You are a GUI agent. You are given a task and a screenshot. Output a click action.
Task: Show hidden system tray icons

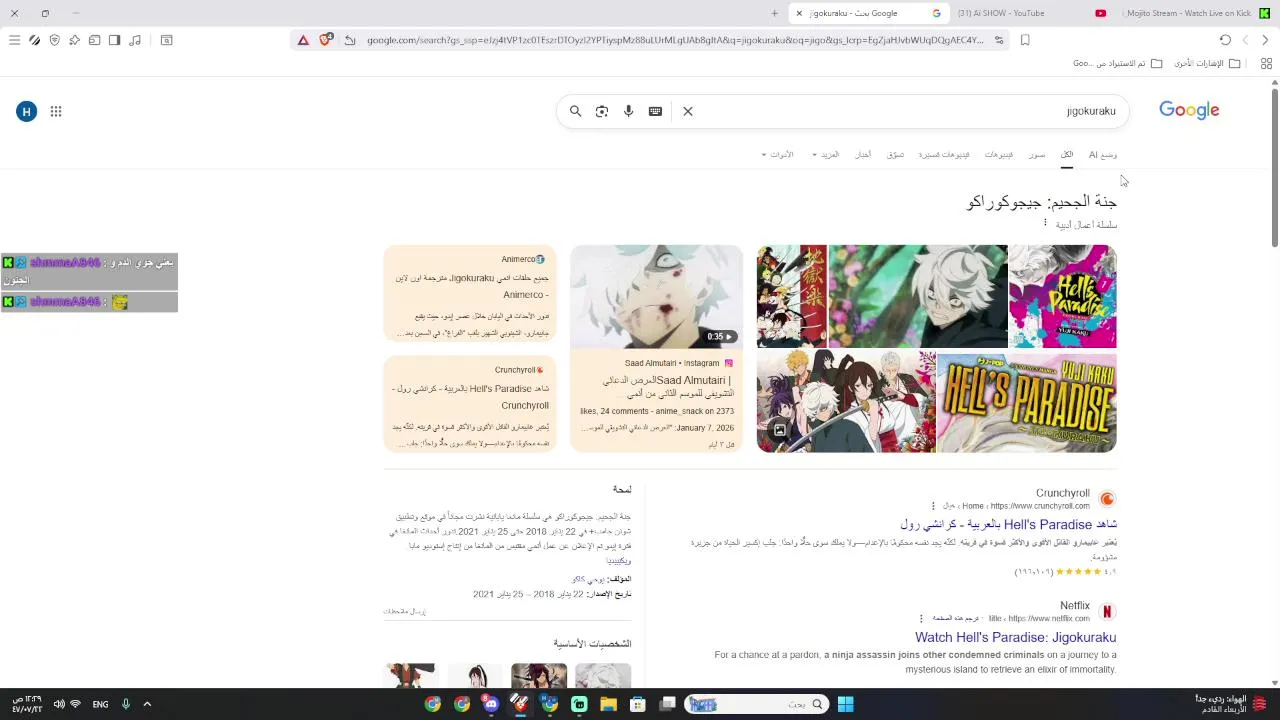(x=147, y=704)
